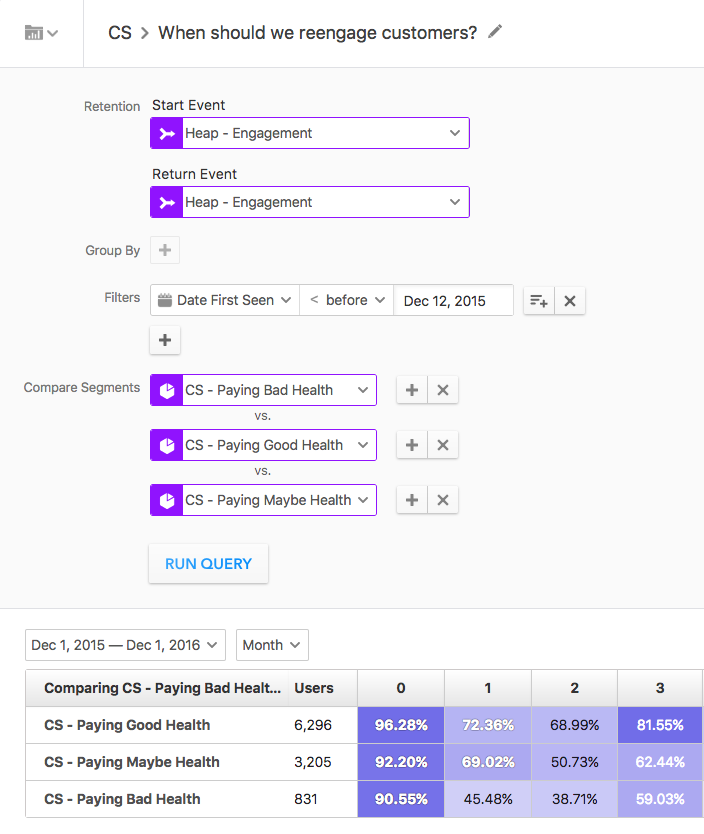Remove the Paying Maybe Health segment
Viewport: 704px width, 834px height.
[443, 500]
